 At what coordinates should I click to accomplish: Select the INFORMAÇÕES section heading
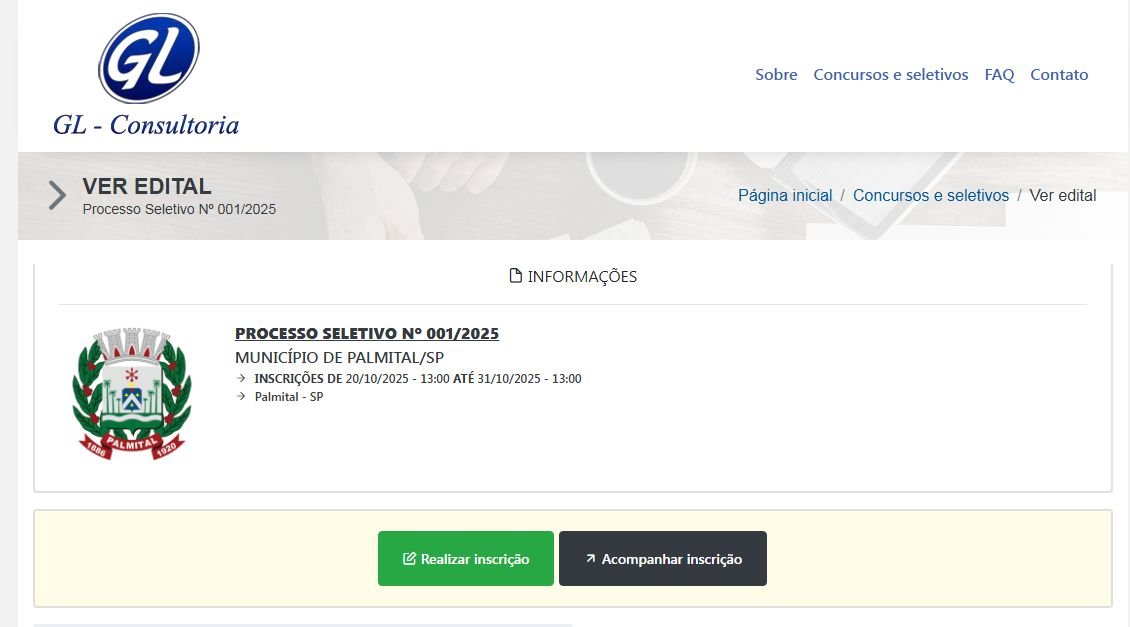point(581,277)
